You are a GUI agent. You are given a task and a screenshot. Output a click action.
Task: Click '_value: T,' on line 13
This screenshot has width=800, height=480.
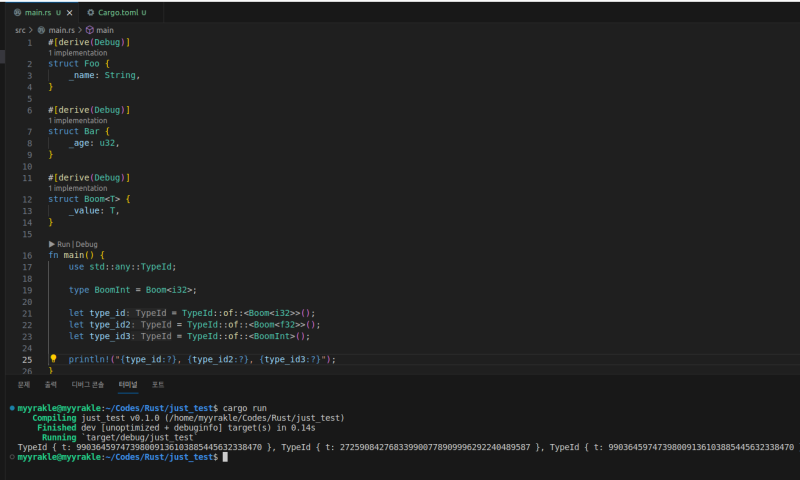(94, 211)
